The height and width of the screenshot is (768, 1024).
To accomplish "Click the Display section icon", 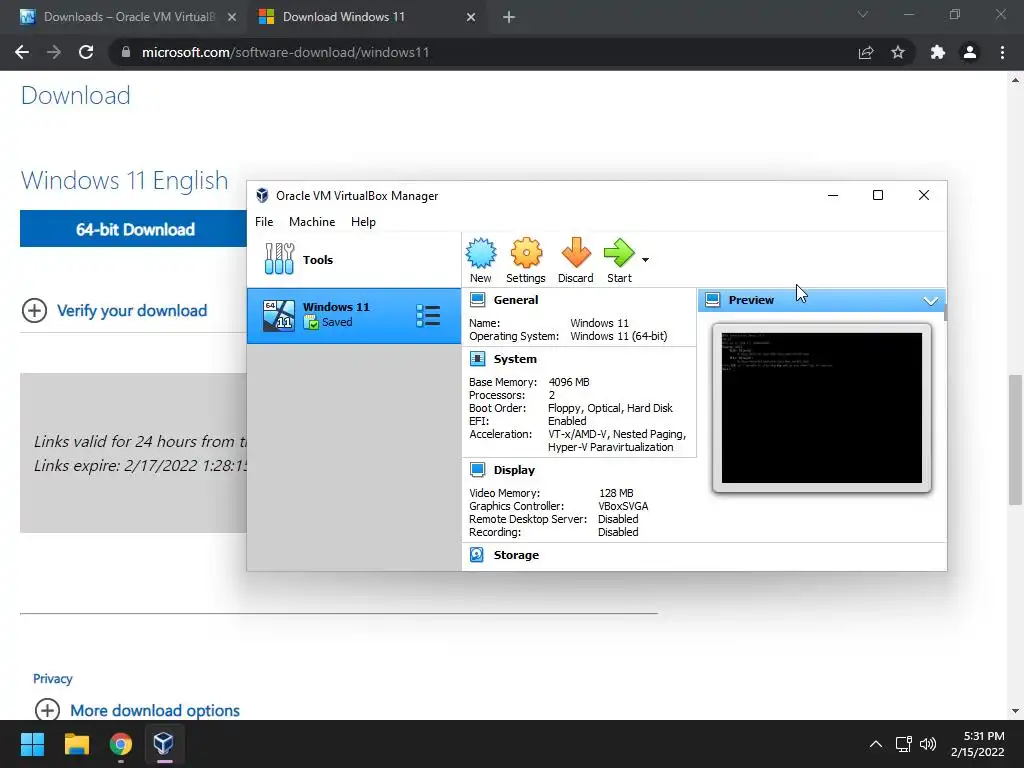I will coord(478,470).
